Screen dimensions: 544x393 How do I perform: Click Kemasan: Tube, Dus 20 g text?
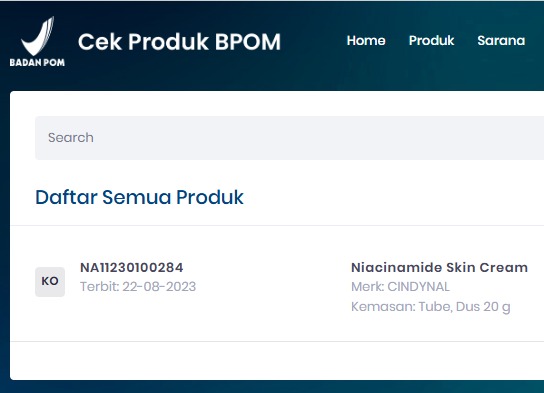pos(431,307)
